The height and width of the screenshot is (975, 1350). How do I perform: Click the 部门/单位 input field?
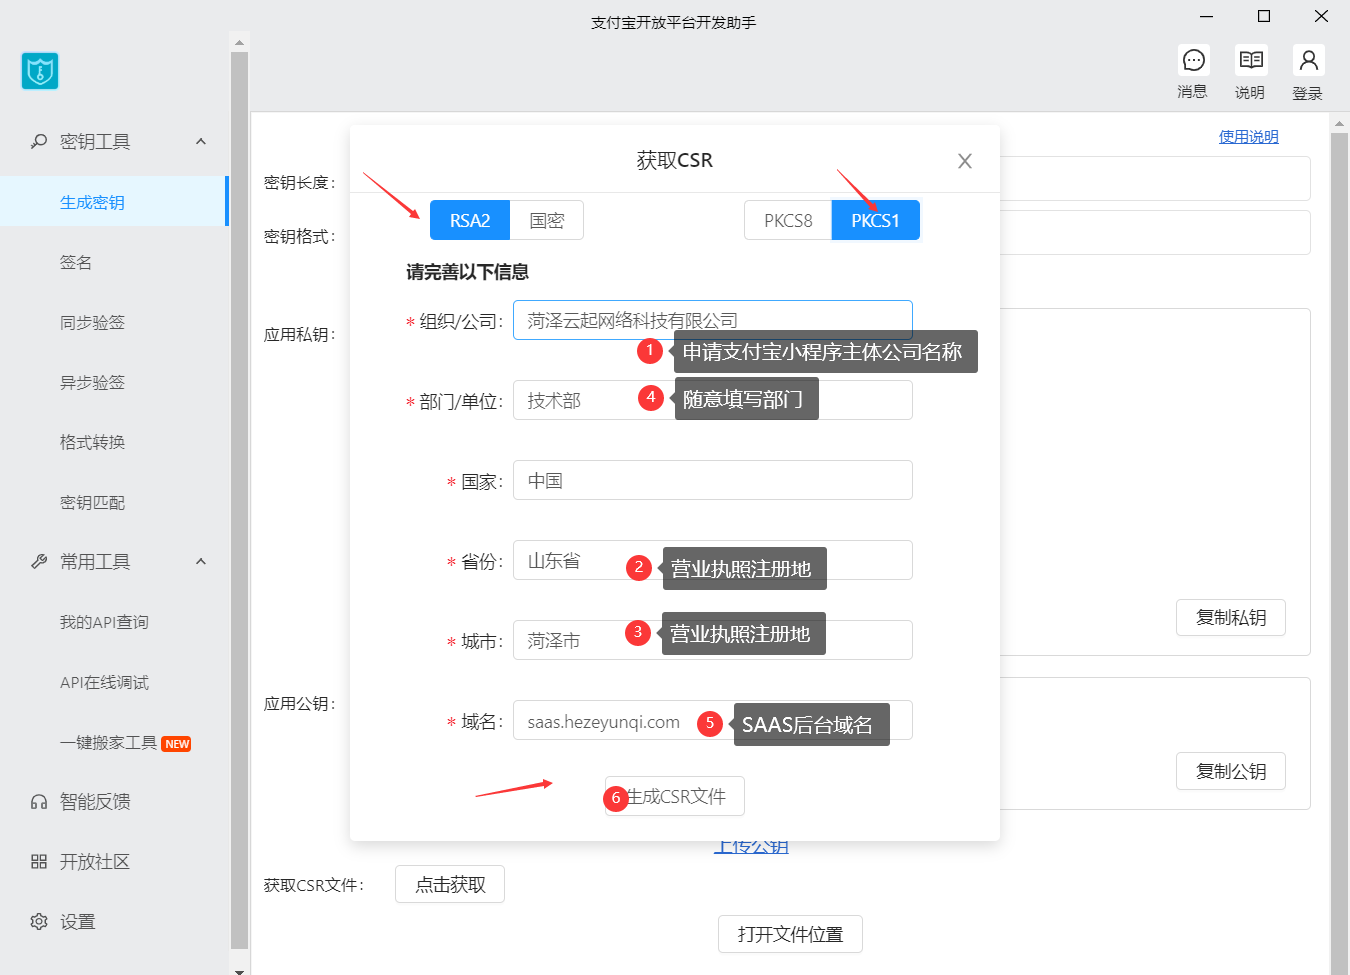click(713, 400)
